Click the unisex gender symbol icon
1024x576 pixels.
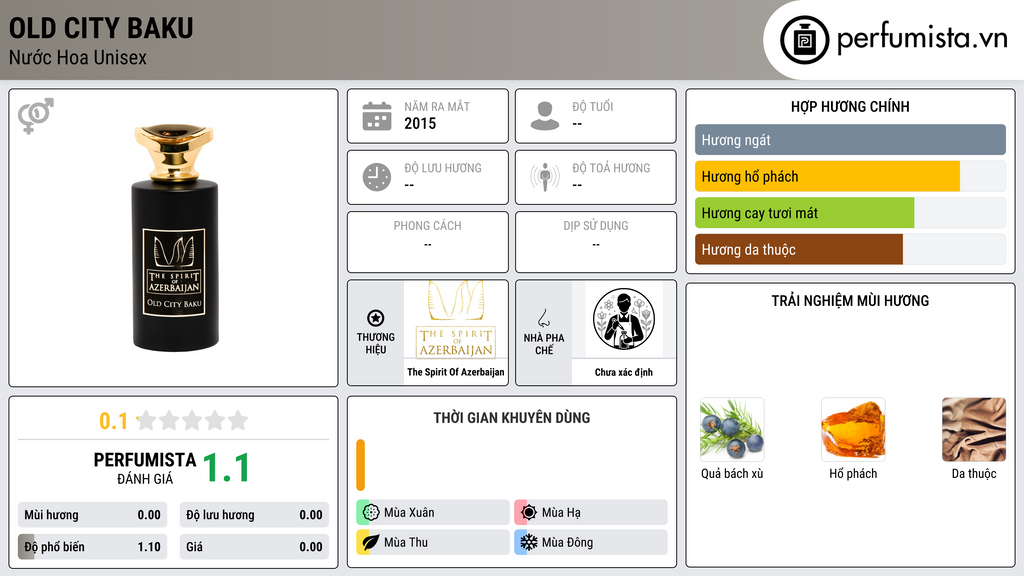click(x=35, y=116)
